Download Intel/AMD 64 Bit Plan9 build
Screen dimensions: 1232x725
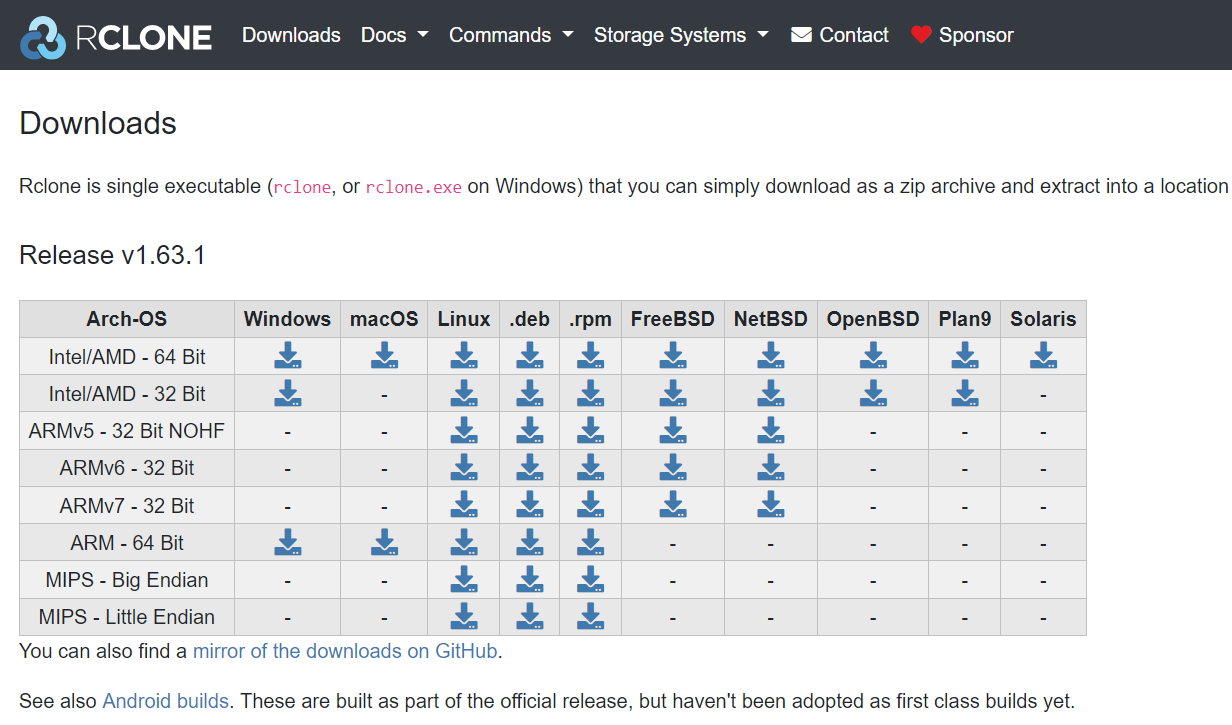pyautogui.click(x=965, y=356)
